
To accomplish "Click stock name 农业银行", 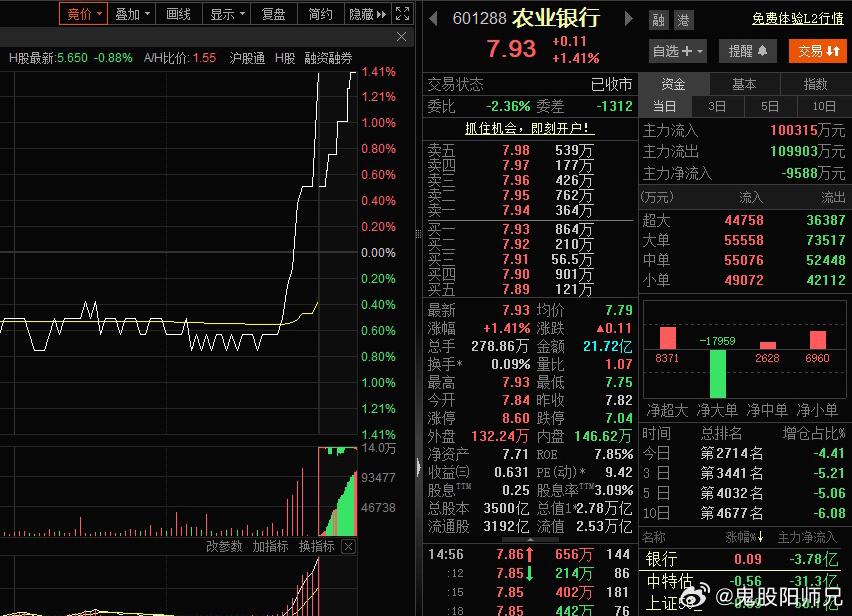I will tap(556, 18).
